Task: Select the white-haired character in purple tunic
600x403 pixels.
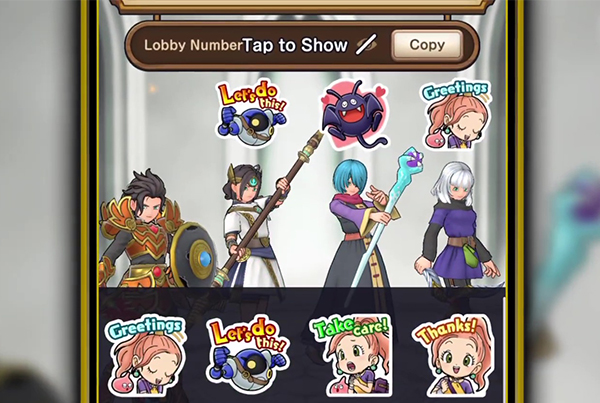Action: (x=457, y=224)
